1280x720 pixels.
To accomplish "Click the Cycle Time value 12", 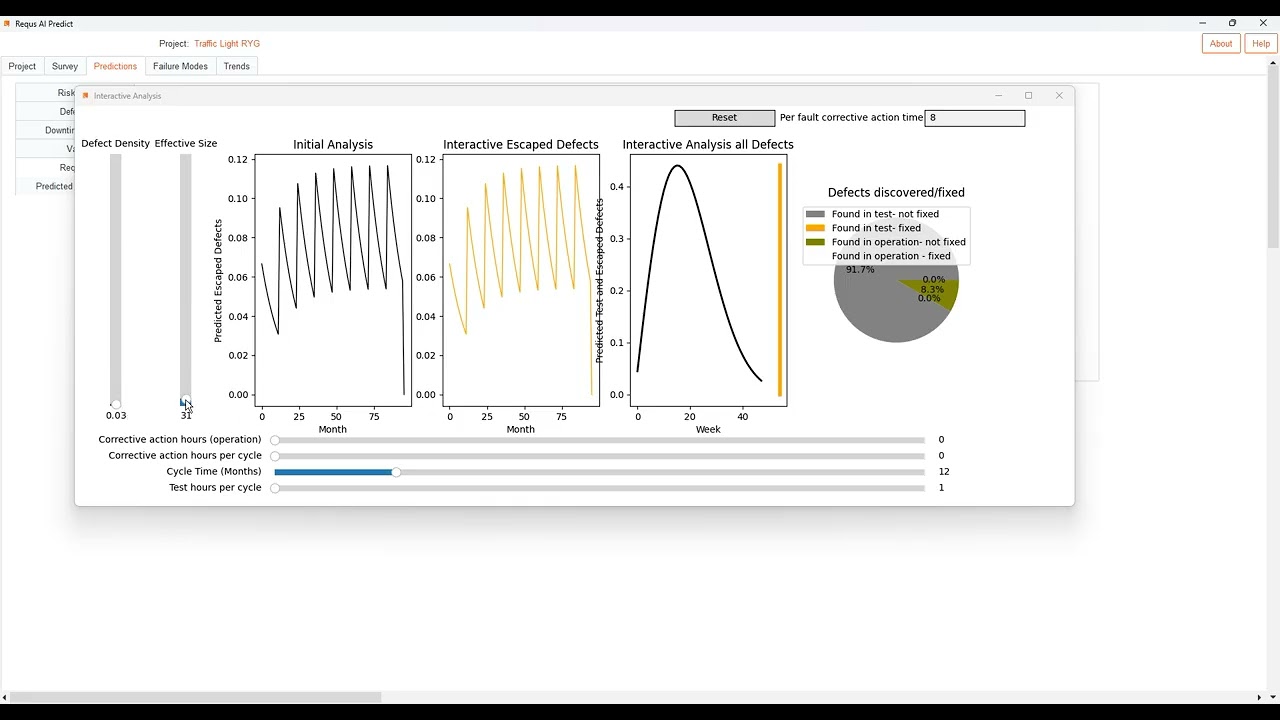I will click(x=944, y=472).
